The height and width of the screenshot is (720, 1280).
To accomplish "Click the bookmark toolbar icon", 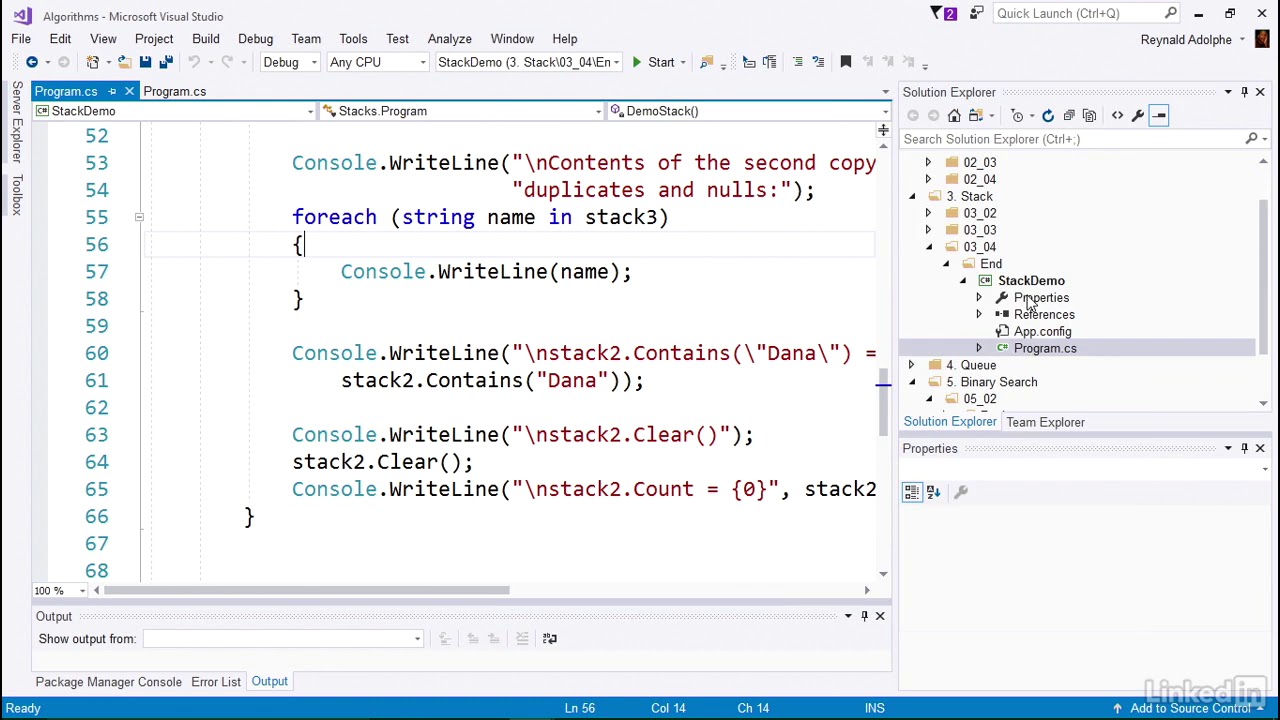I will 845,62.
